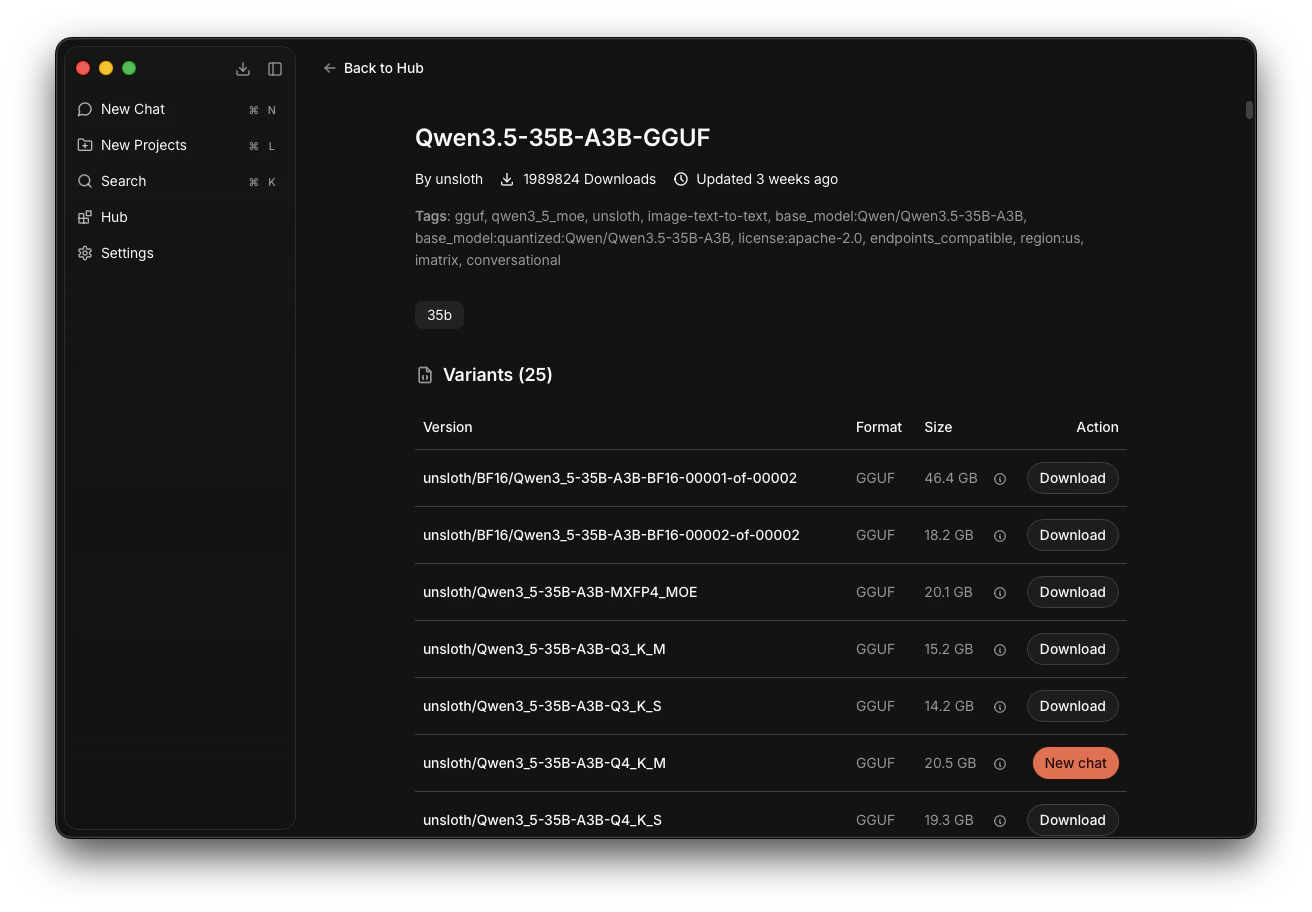Click the Settings gear icon
Image resolution: width=1312 pixels, height=912 pixels.
[x=85, y=253]
